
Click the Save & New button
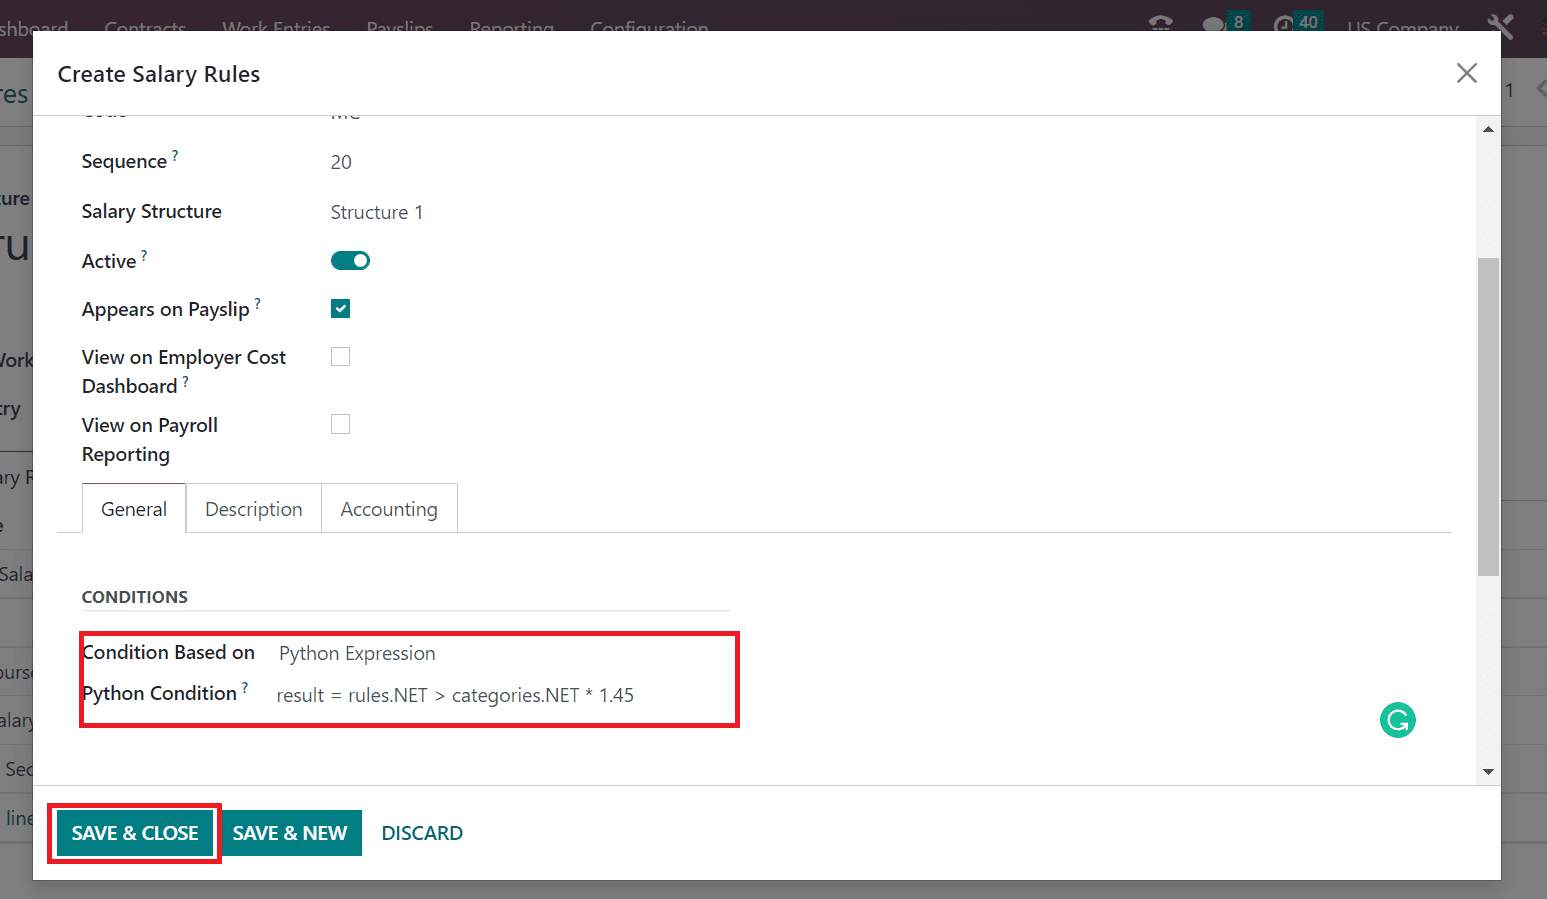pyautogui.click(x=290, y=833)
